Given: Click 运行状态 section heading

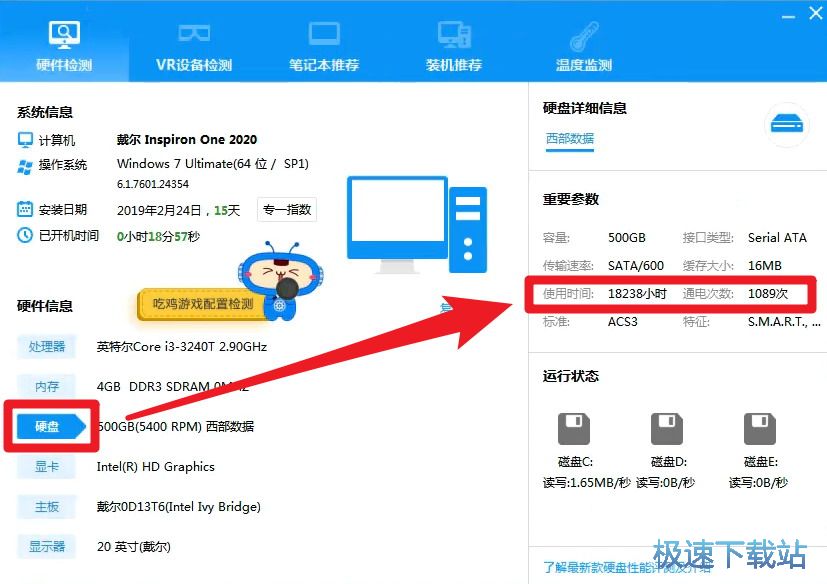Looking at the screenshot, I should point(571,376).
